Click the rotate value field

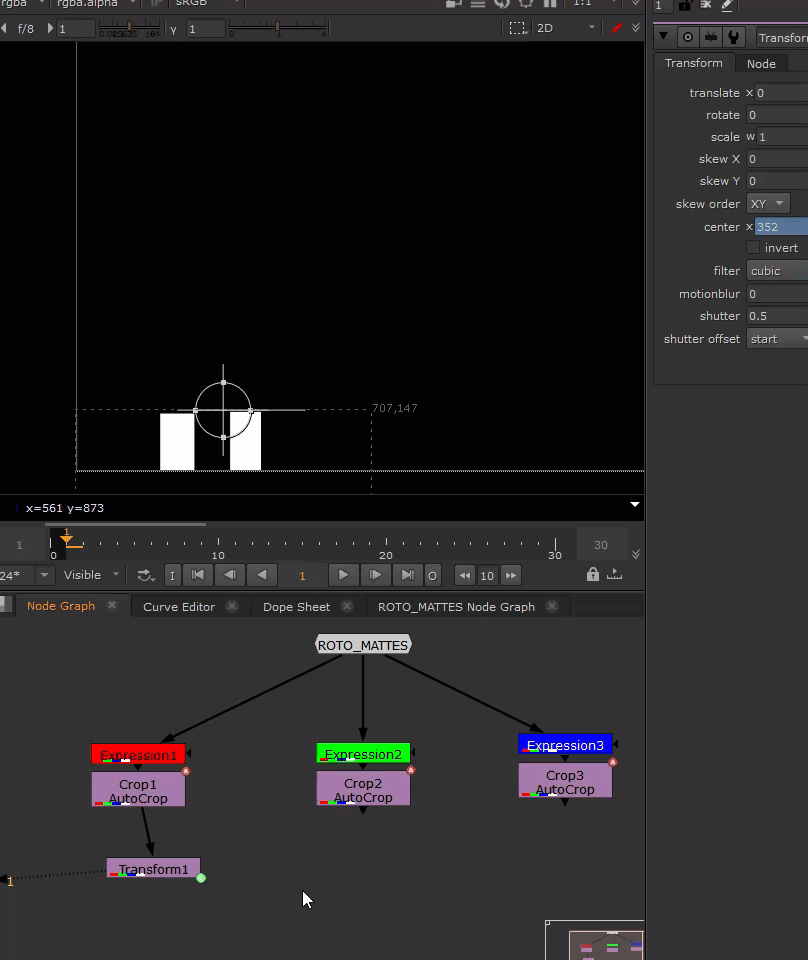[x=777, y=115]
